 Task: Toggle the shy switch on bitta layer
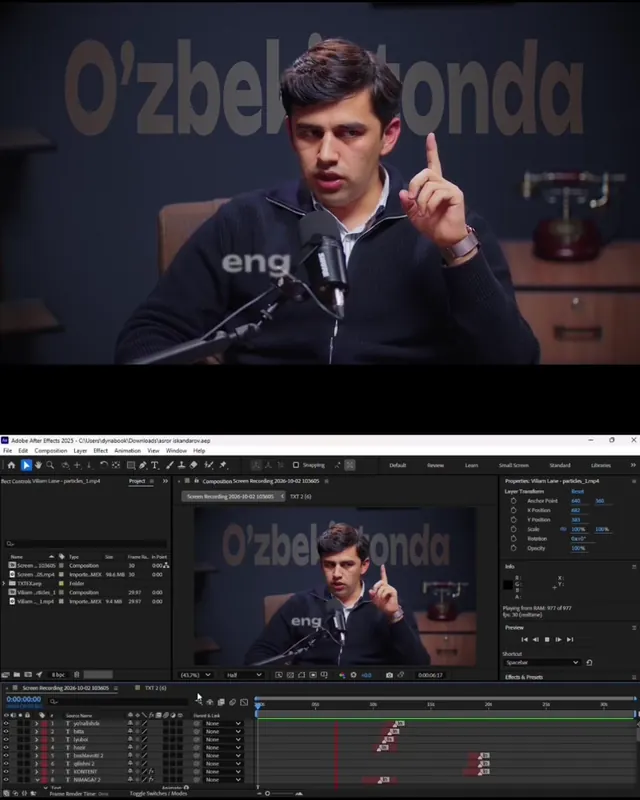click(130, 732)
